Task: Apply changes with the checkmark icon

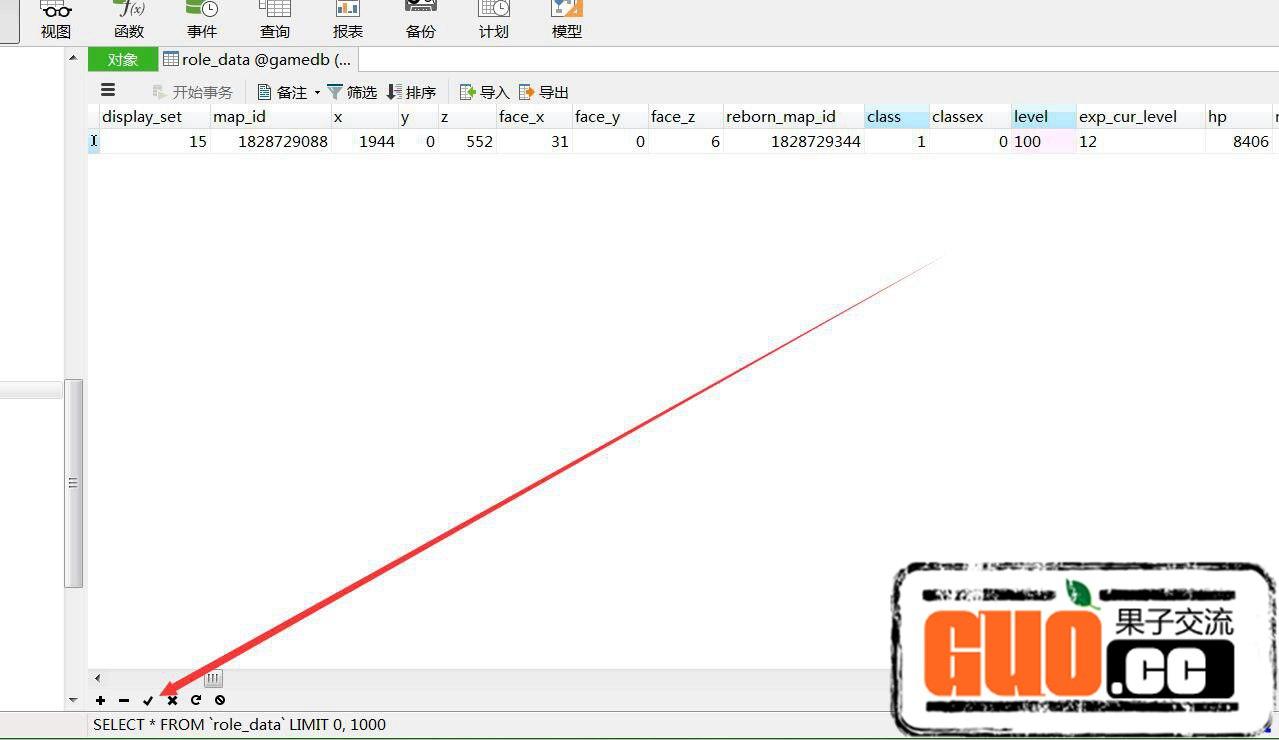Action: pos(148,700)
